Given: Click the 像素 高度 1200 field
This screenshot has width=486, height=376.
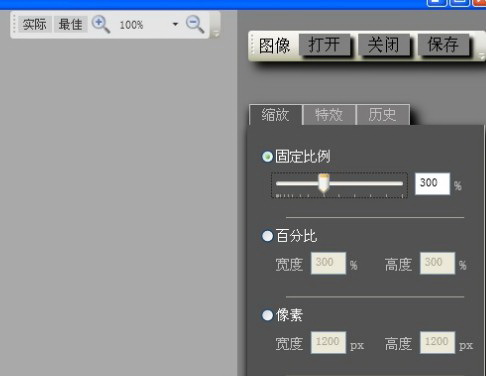Looking at the screenshot, I should pyautogui.click(x=437, y=342).
